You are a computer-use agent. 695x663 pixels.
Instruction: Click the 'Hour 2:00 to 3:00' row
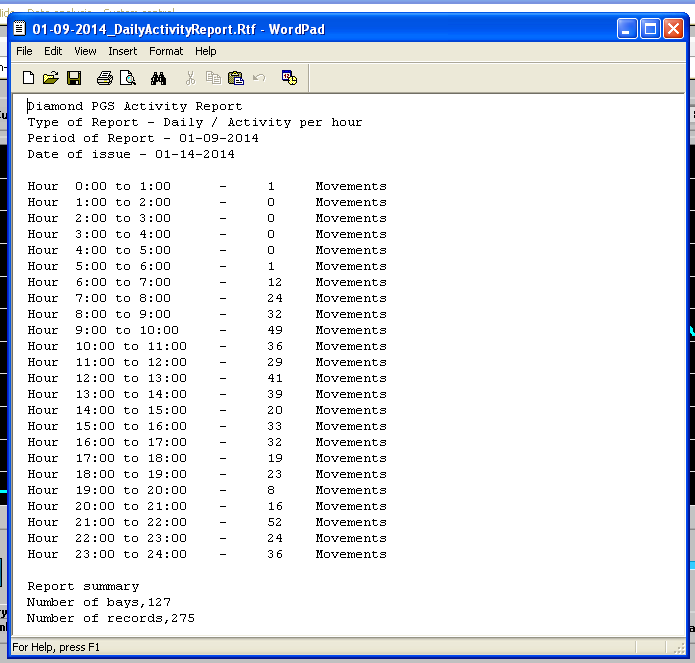click(207, 218)
